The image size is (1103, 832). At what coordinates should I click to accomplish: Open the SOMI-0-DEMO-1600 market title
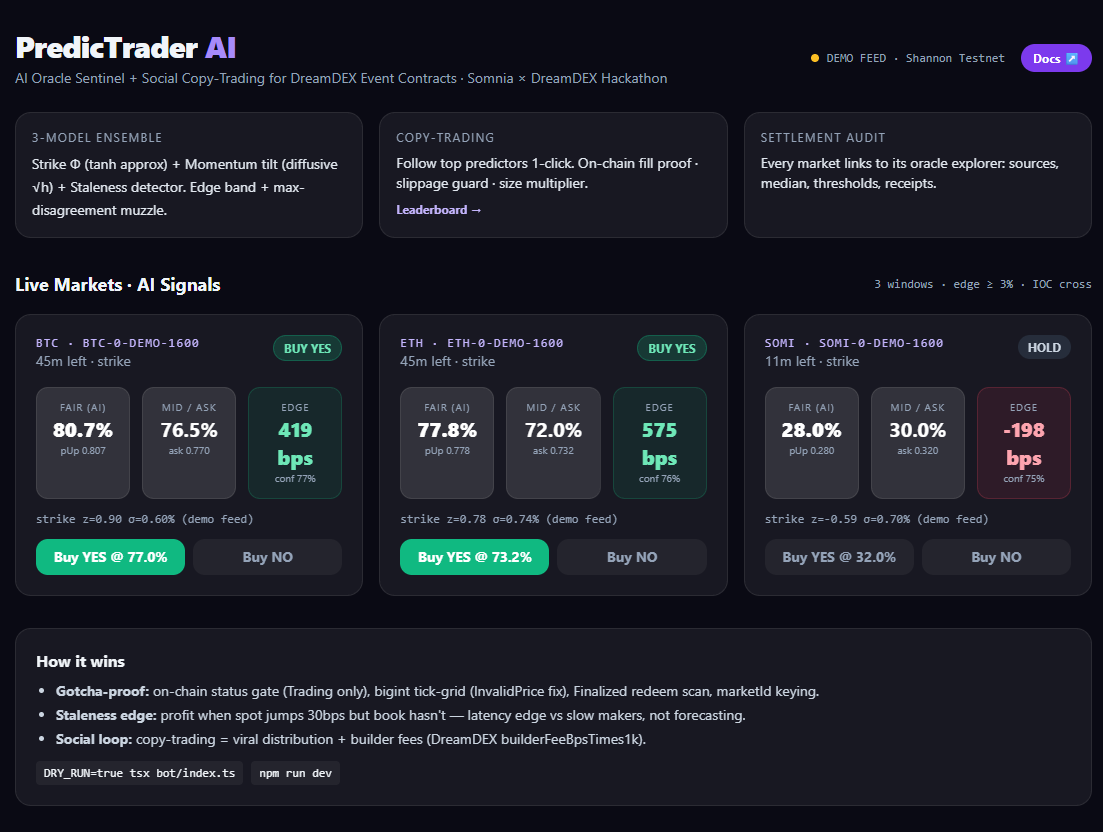point(881,343)
